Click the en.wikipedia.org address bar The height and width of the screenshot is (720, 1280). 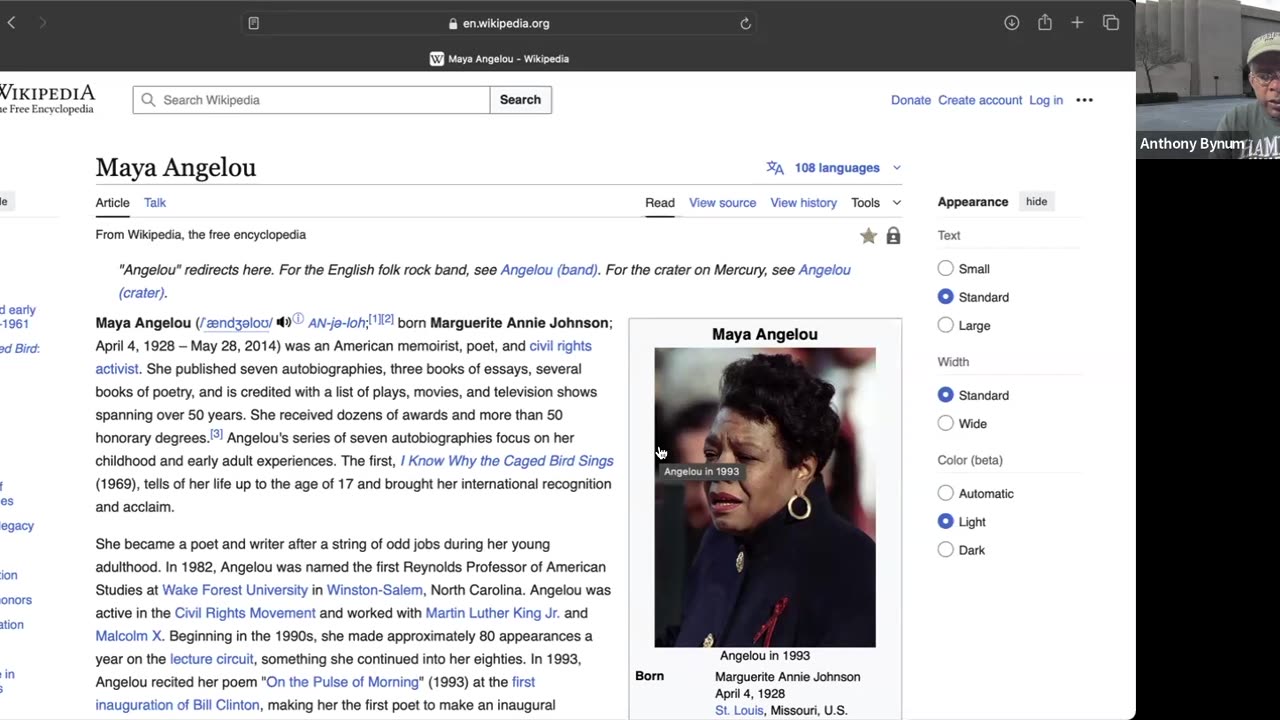tap(500, 23)
